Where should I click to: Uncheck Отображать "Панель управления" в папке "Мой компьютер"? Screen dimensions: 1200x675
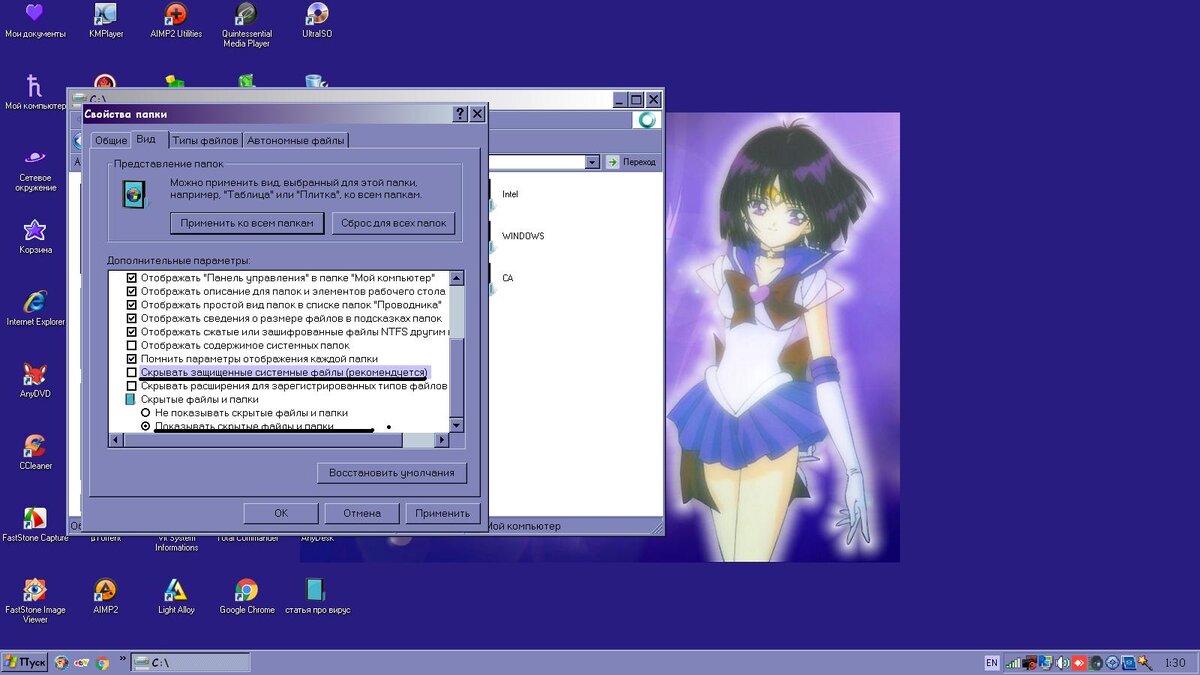pyautogui.click(x=131, y=277)
